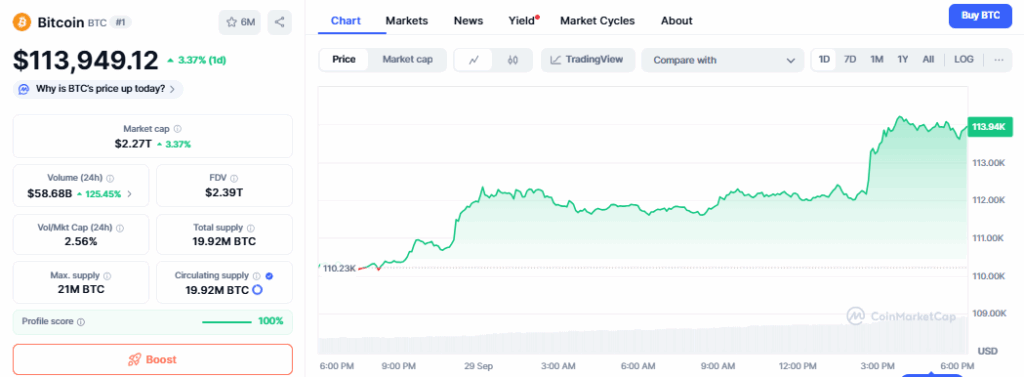Click the Profile score progress bar
Screen dimensions: 1024x377
tap(227, 322)
